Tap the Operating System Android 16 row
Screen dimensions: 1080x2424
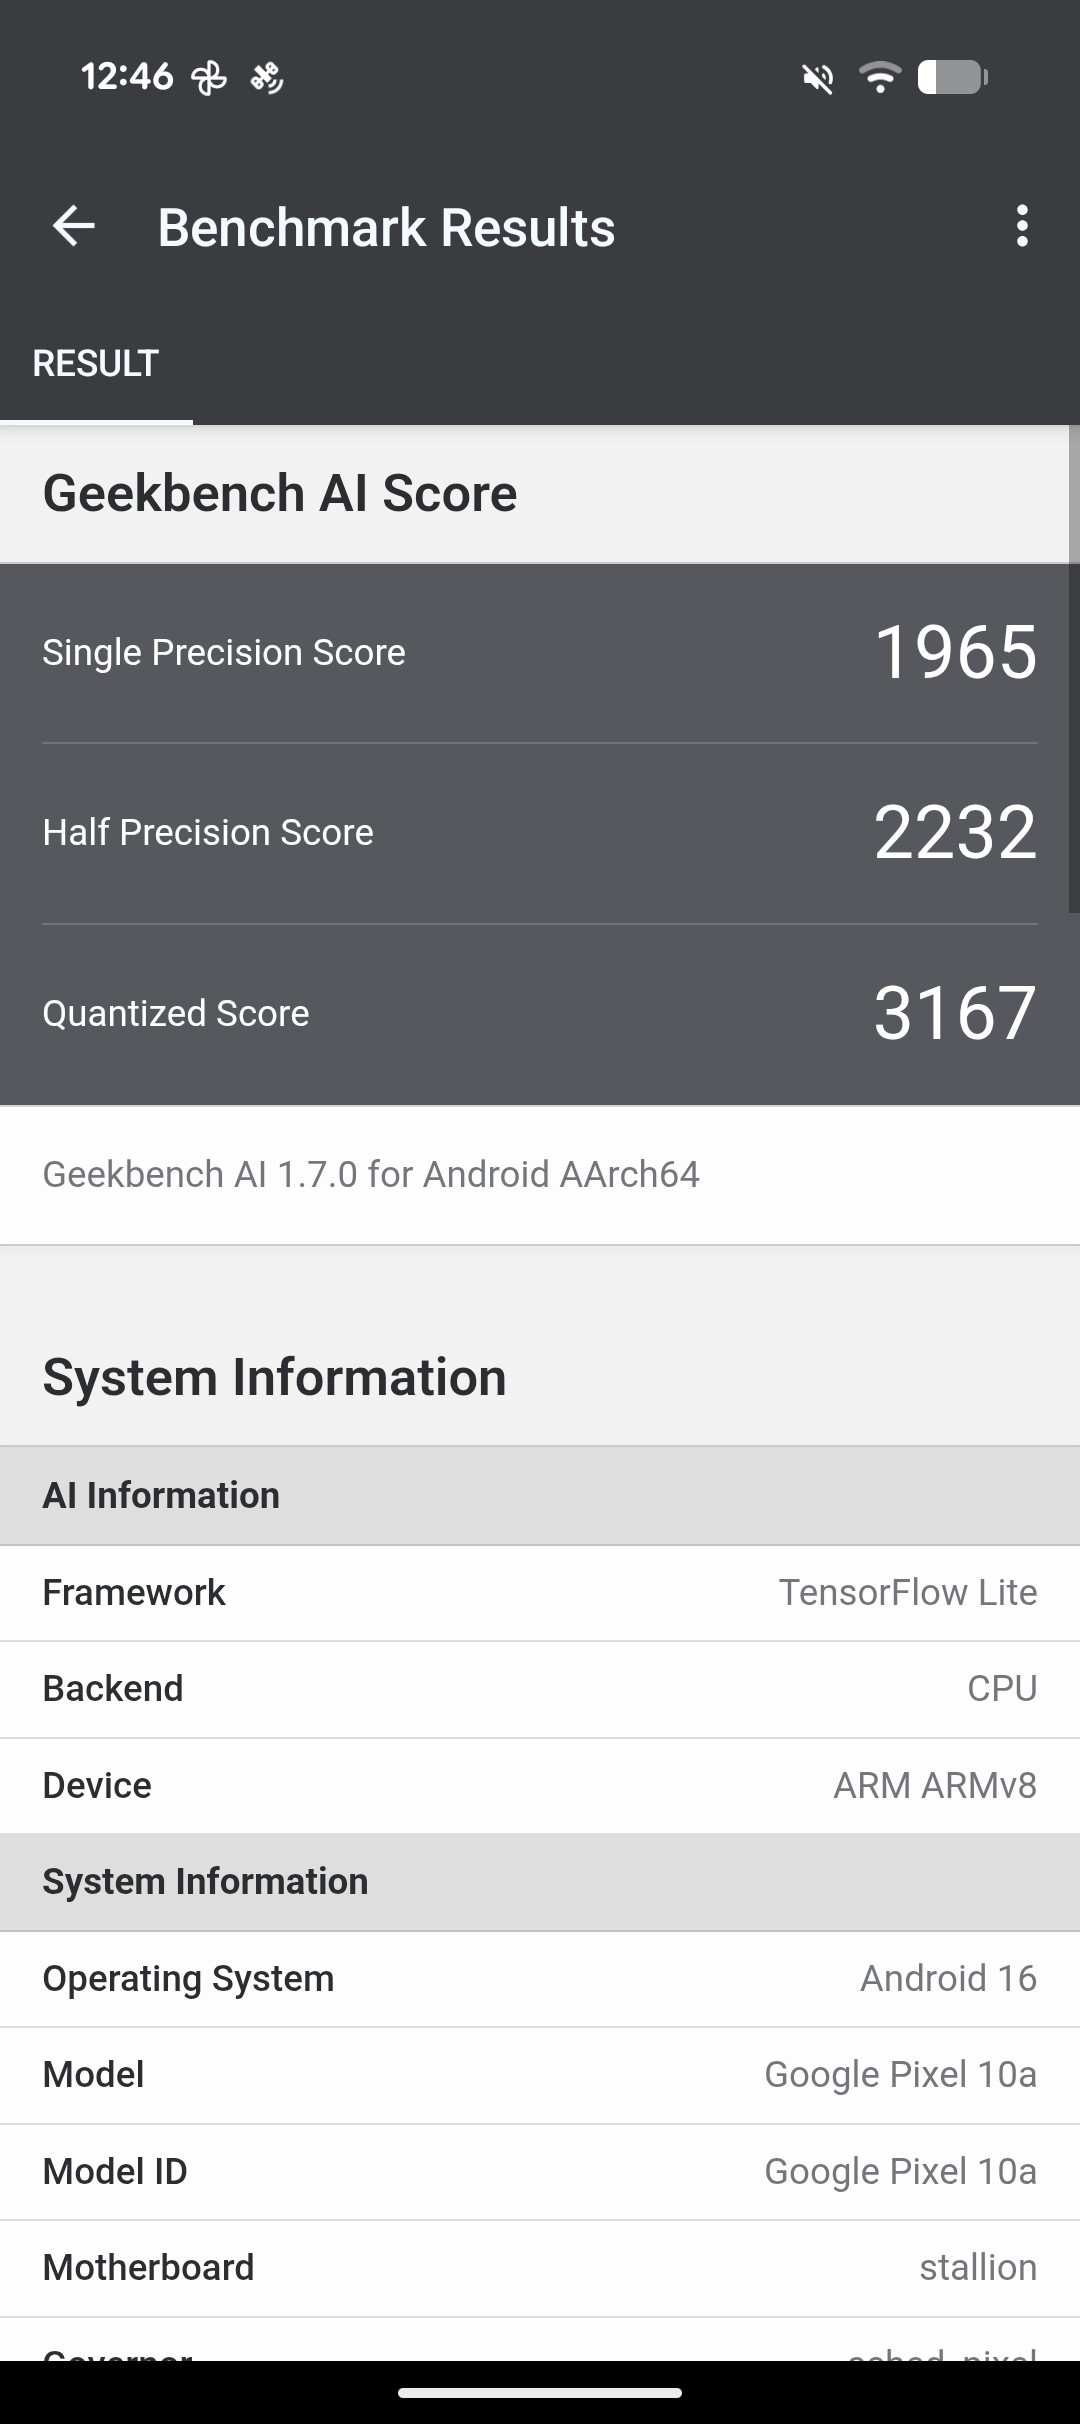540,1979
